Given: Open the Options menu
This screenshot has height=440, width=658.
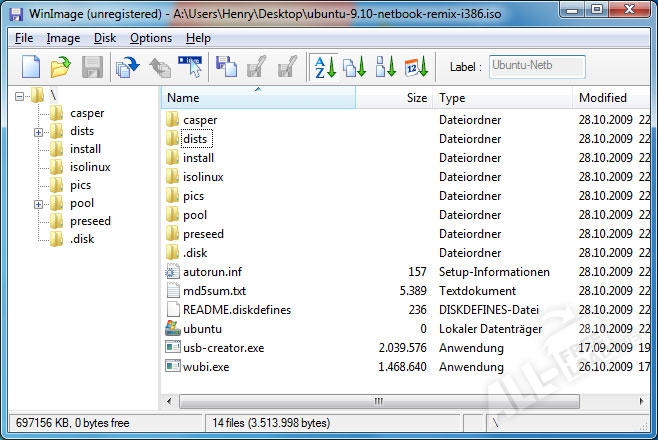Looking at the screenshot, I should pos(151,38).
